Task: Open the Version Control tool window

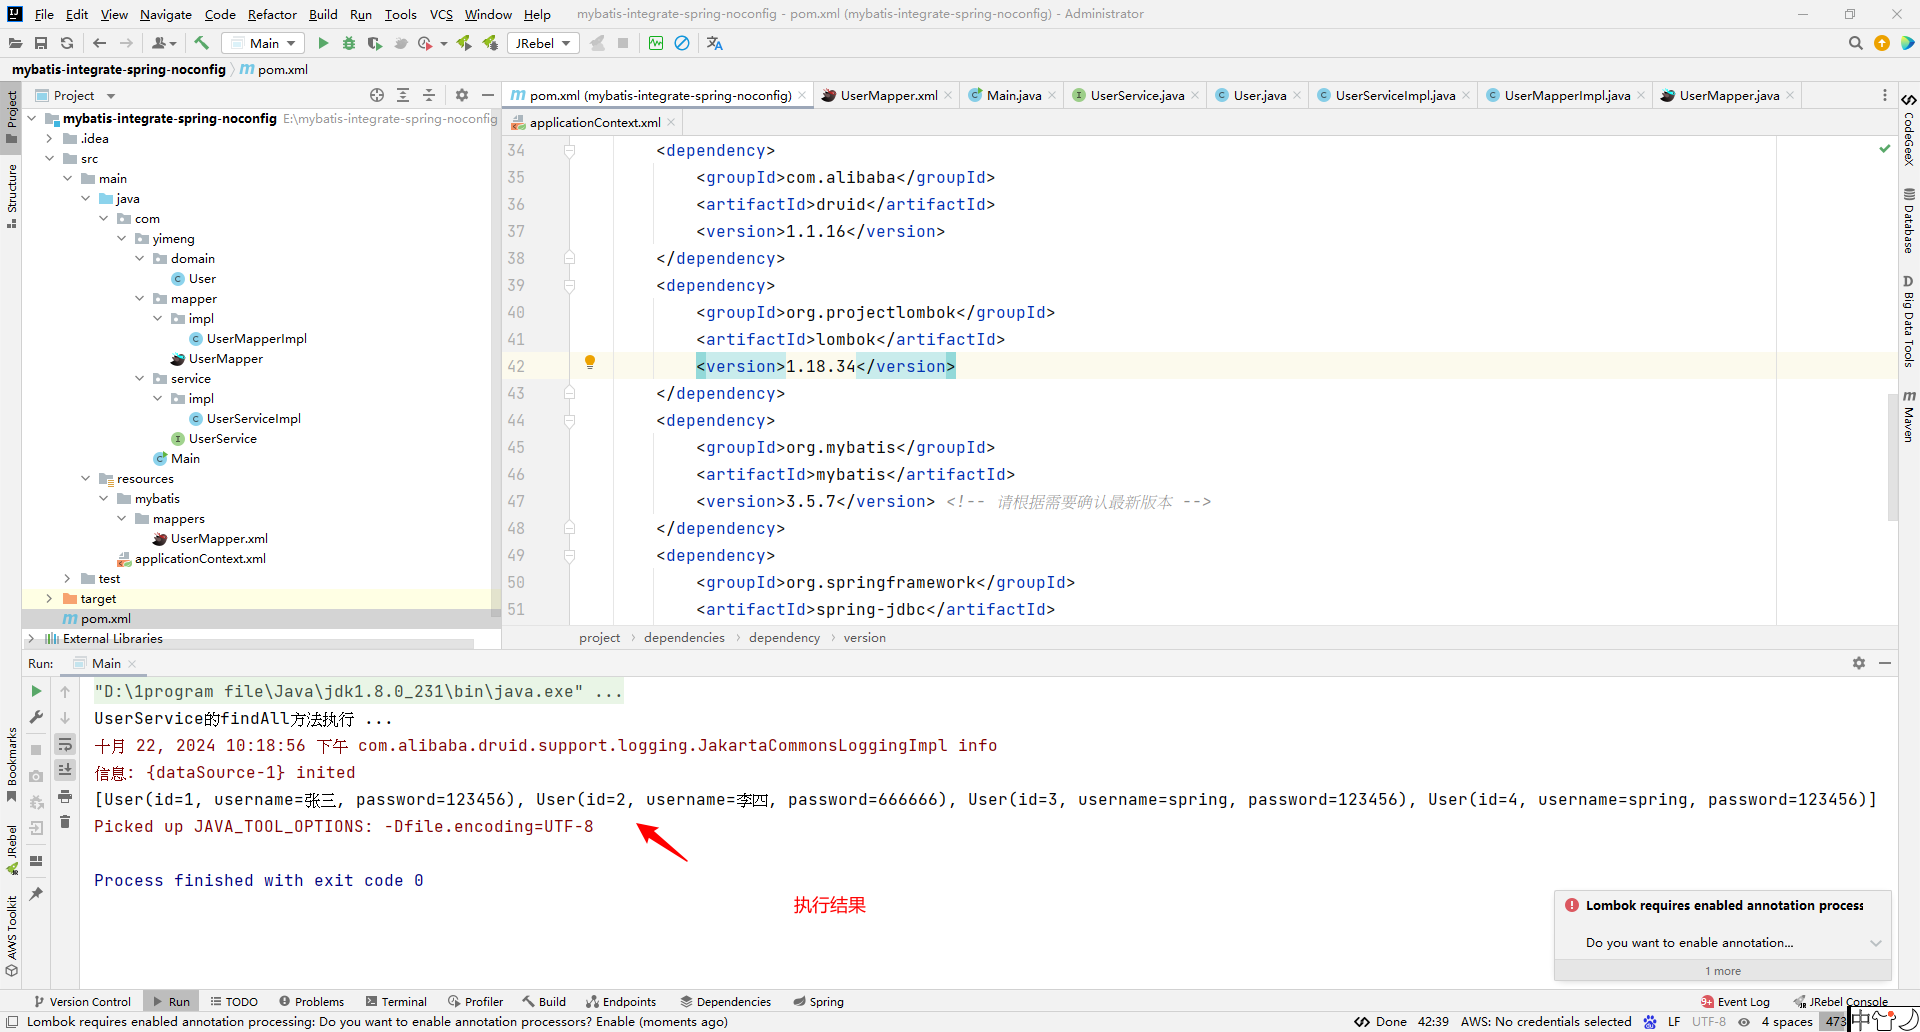Action: pos(82,1001)
